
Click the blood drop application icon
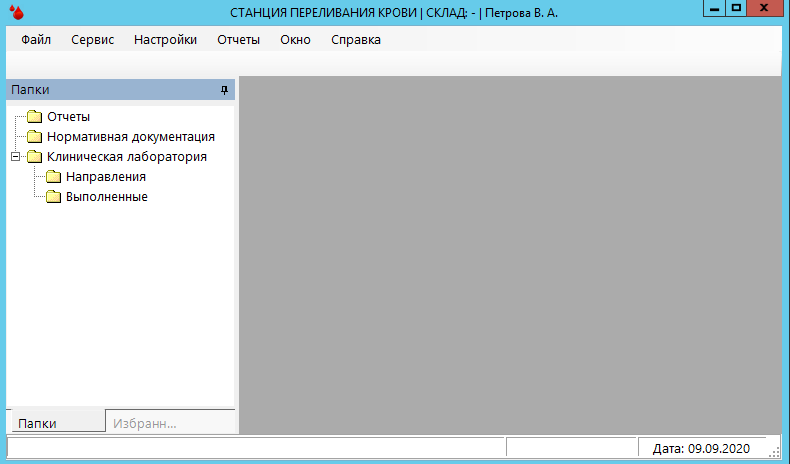click(14, 13)
